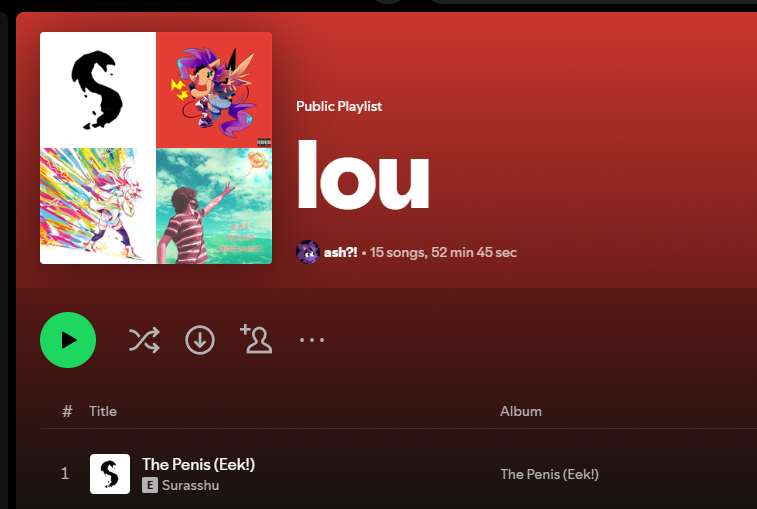Open the three-dots more options menu
The image size is (757, 509).
(312, 340)
